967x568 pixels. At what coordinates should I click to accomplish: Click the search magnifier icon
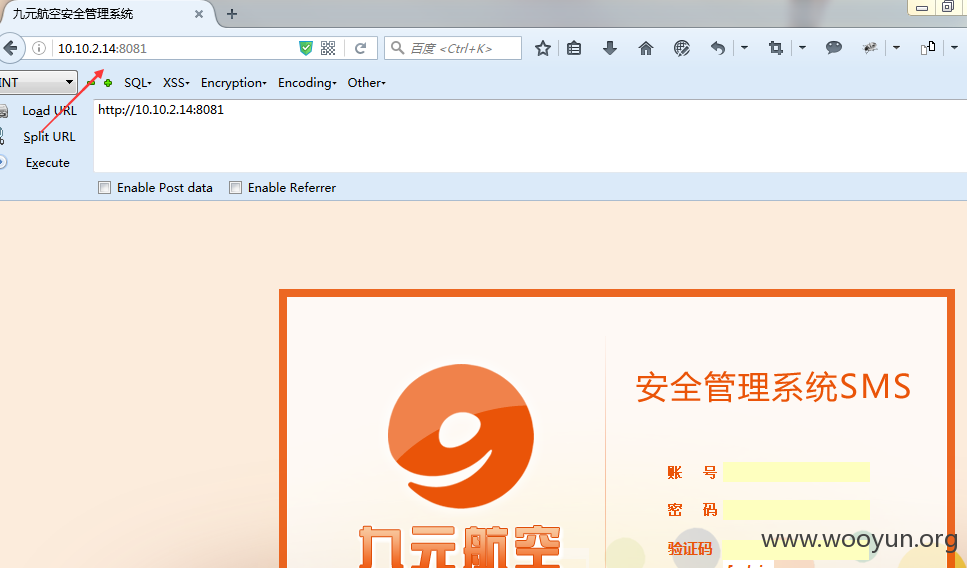pyautogui.click(x=398, y=48)
